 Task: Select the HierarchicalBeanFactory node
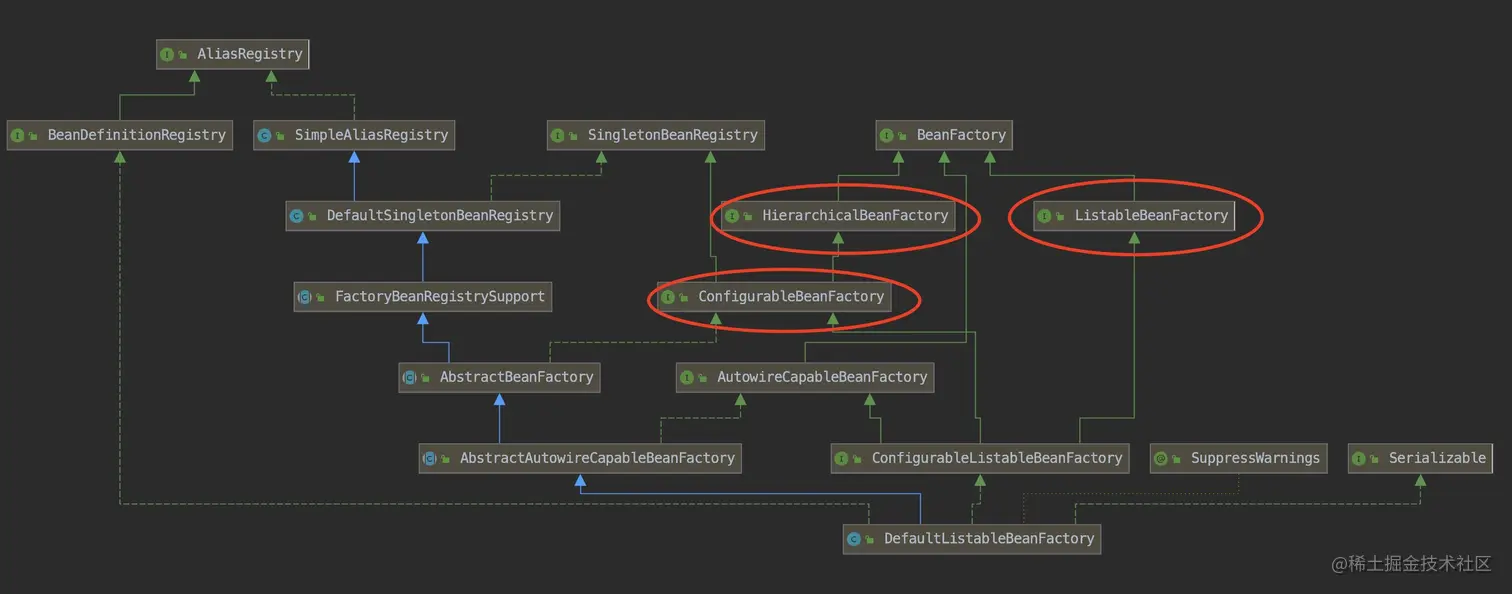pos(838,216)
